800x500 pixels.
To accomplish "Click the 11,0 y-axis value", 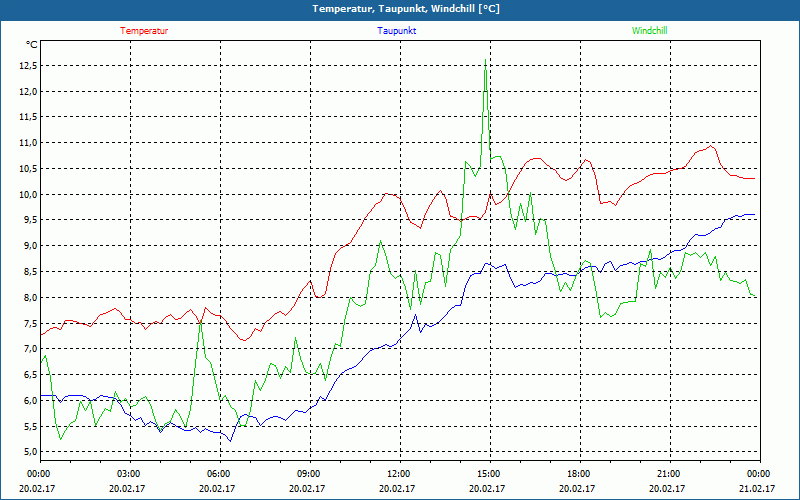I will (29, 143).
